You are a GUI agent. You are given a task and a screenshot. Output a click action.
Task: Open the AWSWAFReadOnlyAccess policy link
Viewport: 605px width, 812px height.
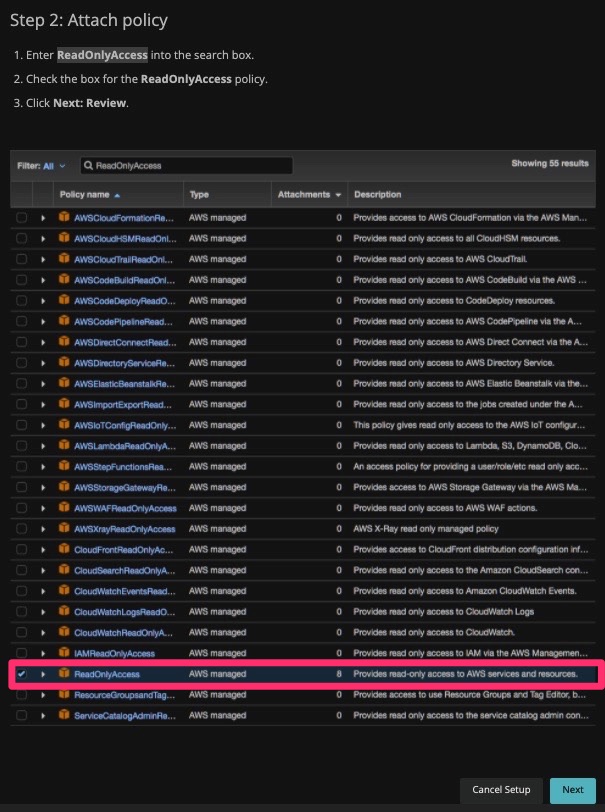(x=125, y=508)
